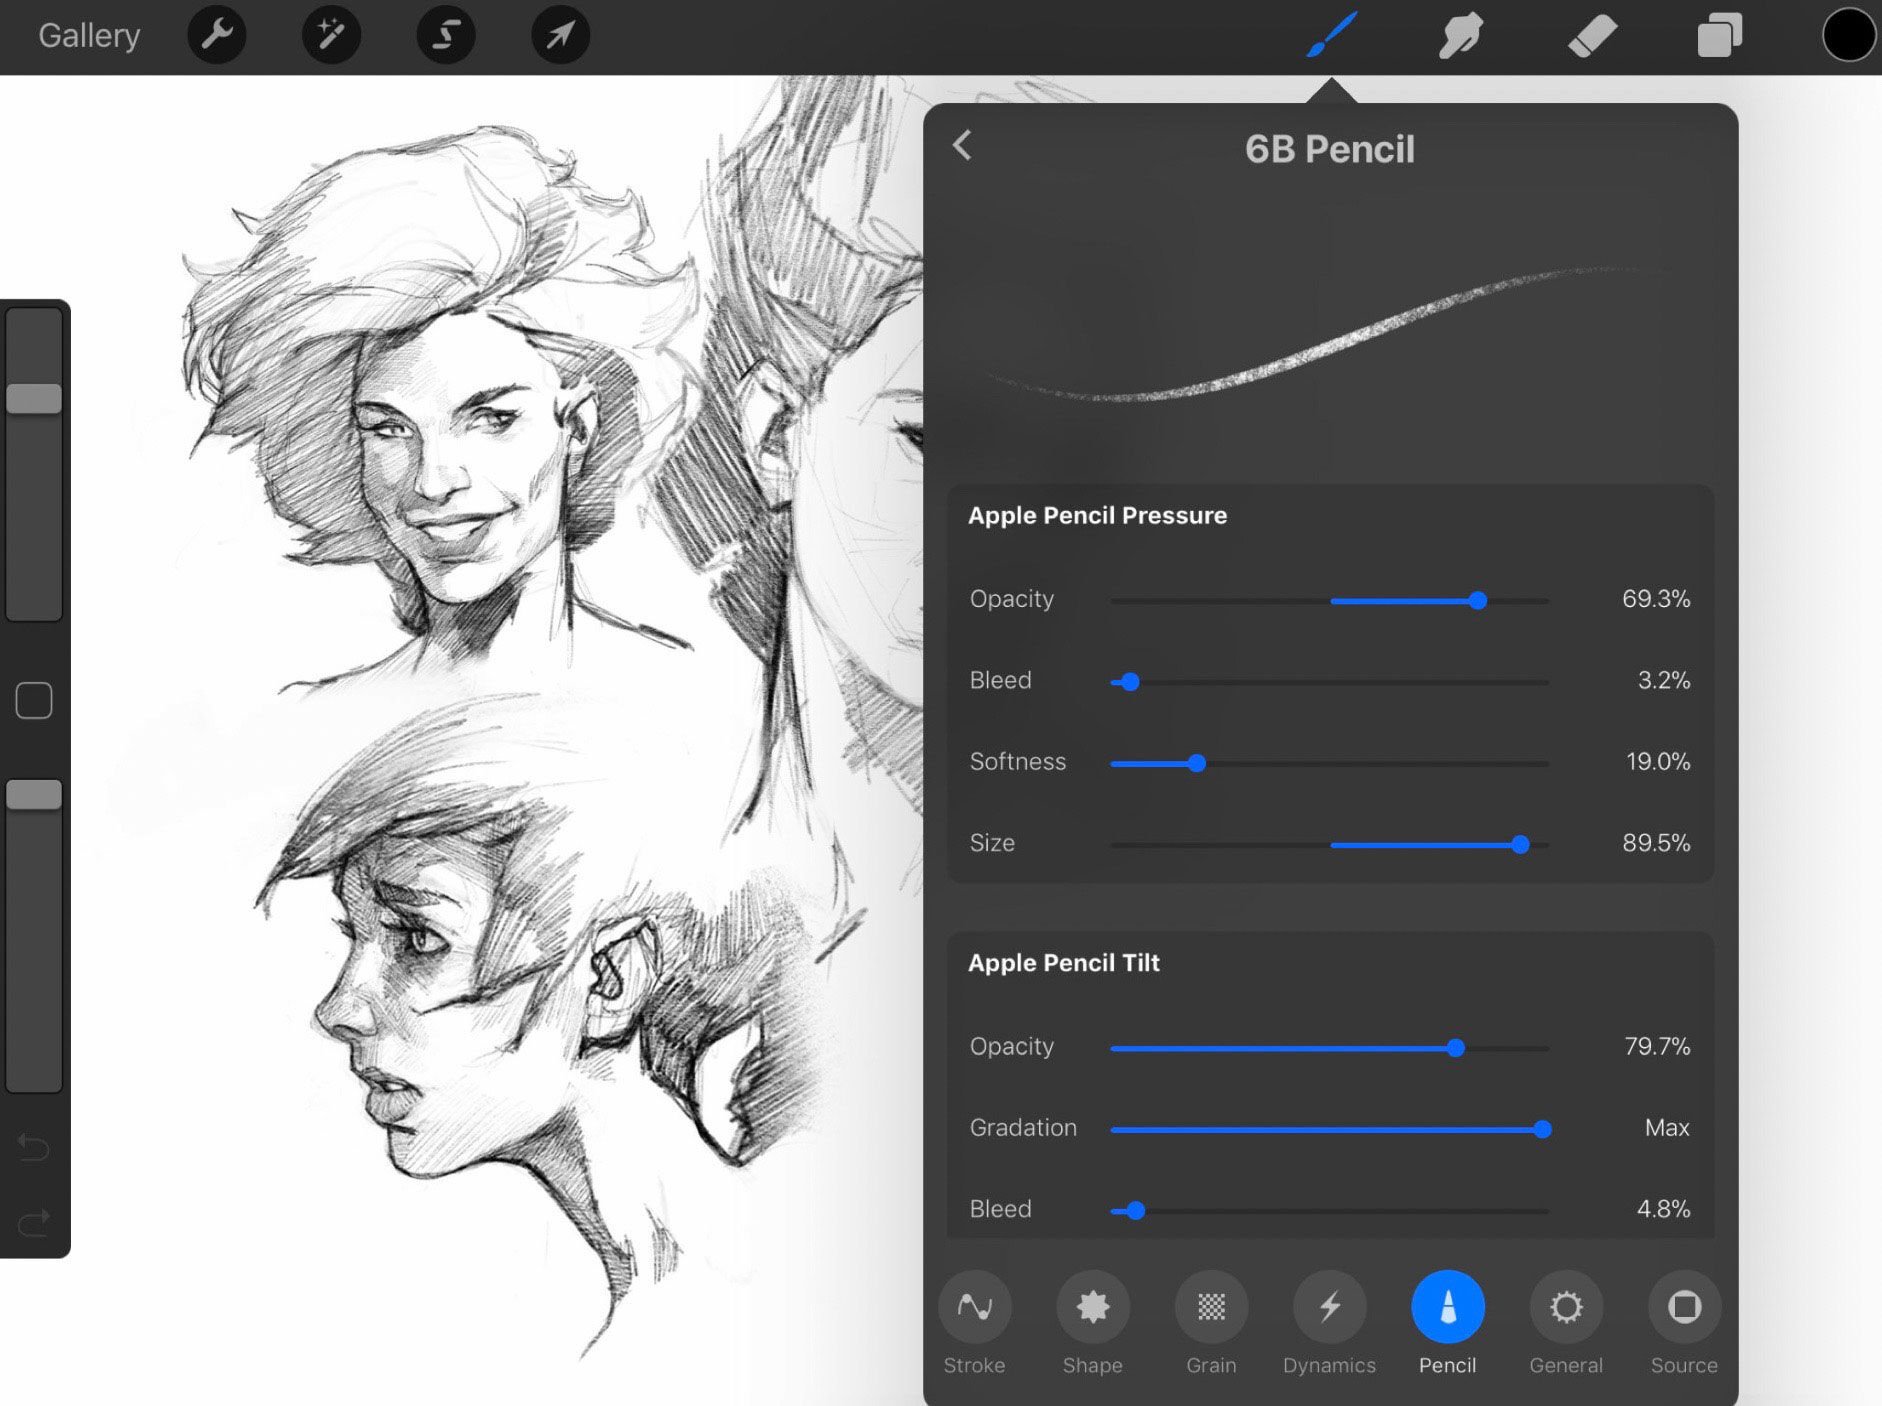This screenshot has width=1882, height=1406.
Task: Select the Selection S-shaped tool
Action: click(x=446, y=35)
